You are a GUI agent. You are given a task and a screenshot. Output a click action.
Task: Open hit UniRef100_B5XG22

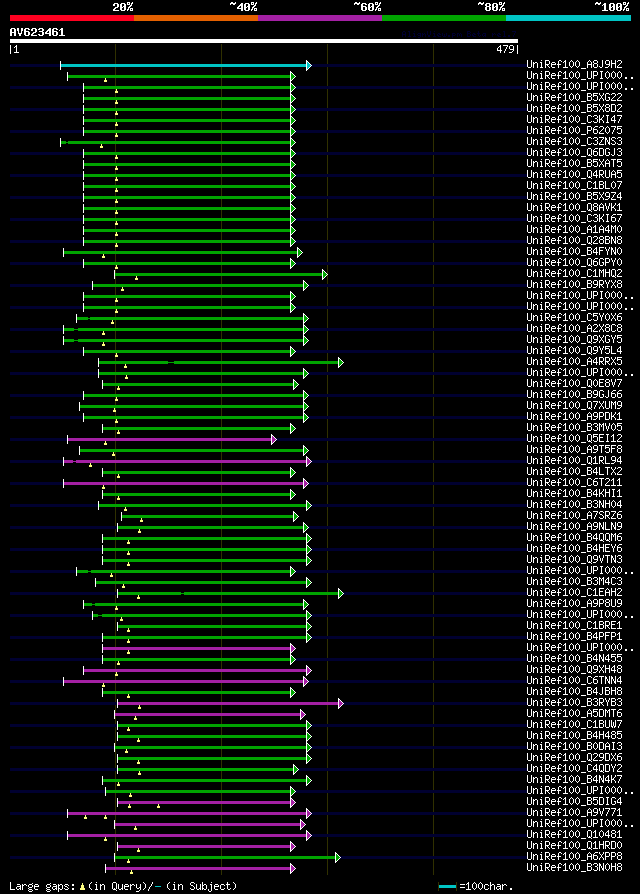(574, 97)
